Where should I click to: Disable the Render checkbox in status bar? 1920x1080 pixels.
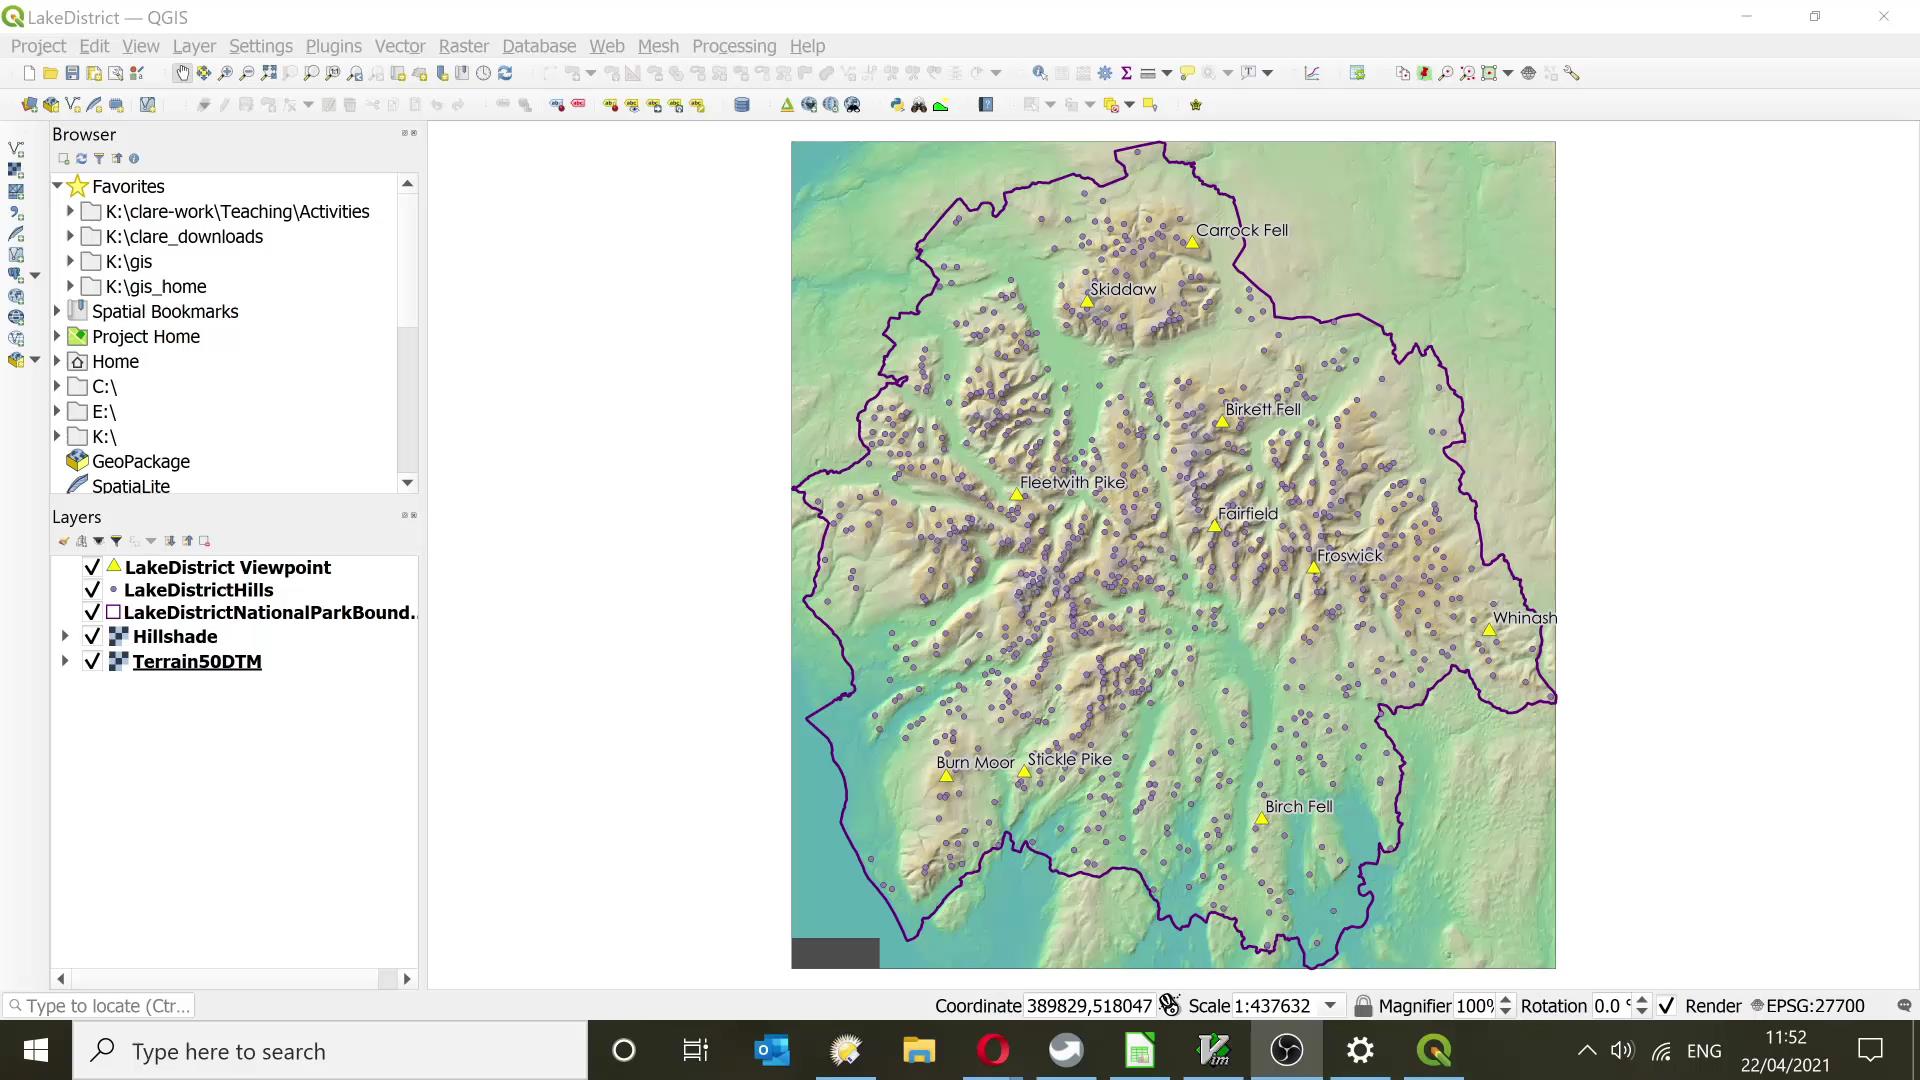click(x=1667, y=1005)
